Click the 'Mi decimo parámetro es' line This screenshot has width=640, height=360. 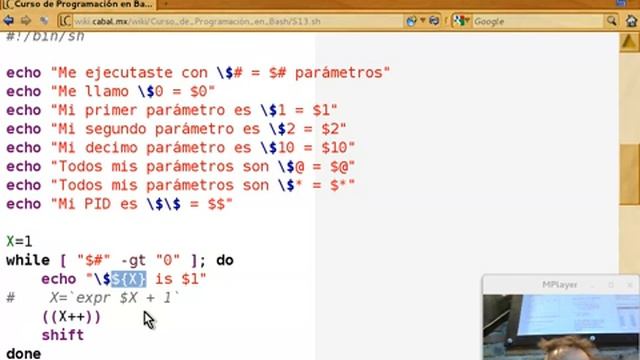tap(180, 148)
